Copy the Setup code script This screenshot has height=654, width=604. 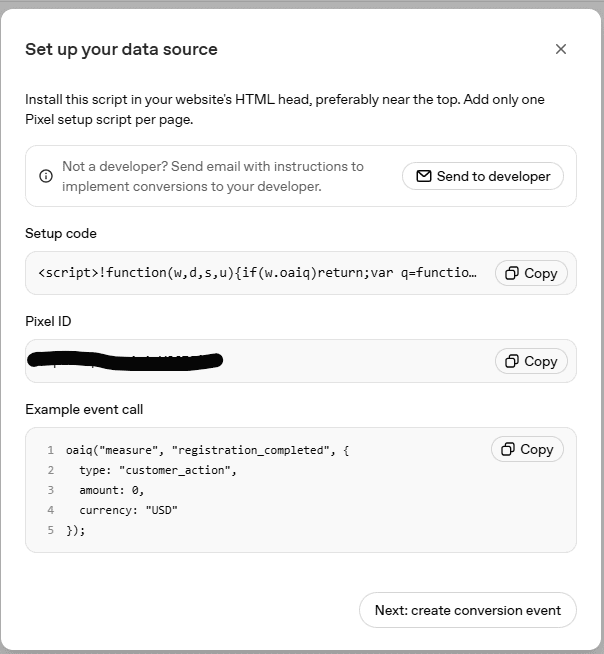click(531, 273)
